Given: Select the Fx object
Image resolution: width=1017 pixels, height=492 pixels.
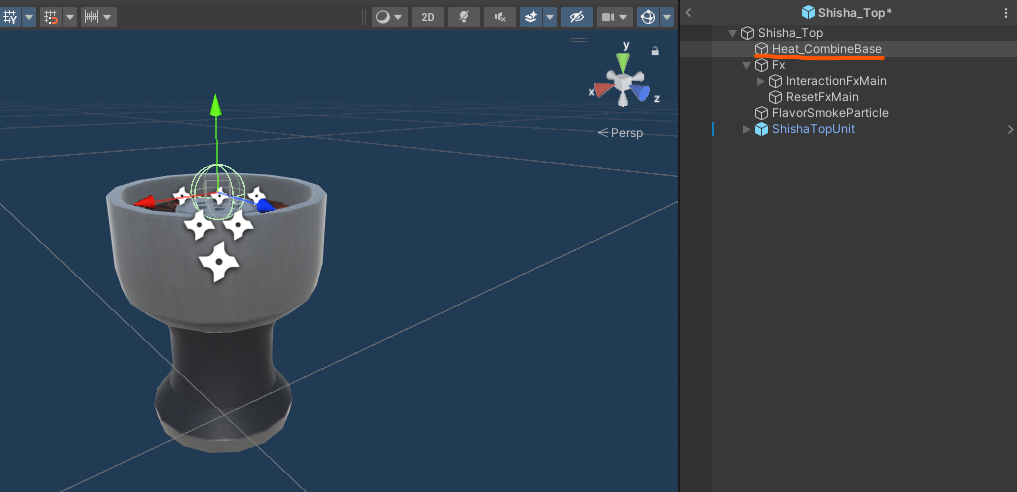Looking at the screenshot, I should point(778,65).
